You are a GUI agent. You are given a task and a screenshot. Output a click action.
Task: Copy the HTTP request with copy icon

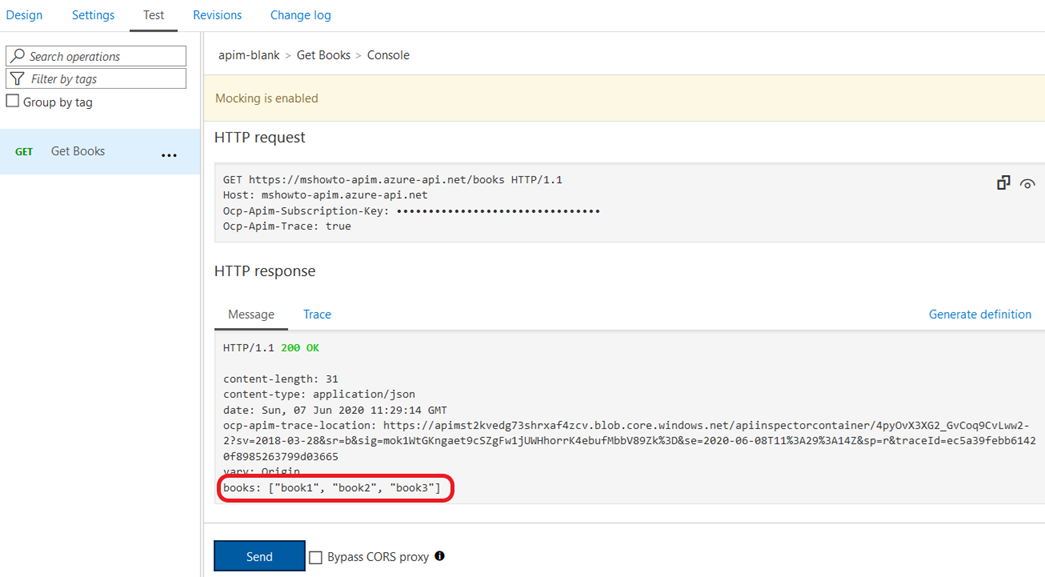pyautogui.click(x=1003, y=183)
